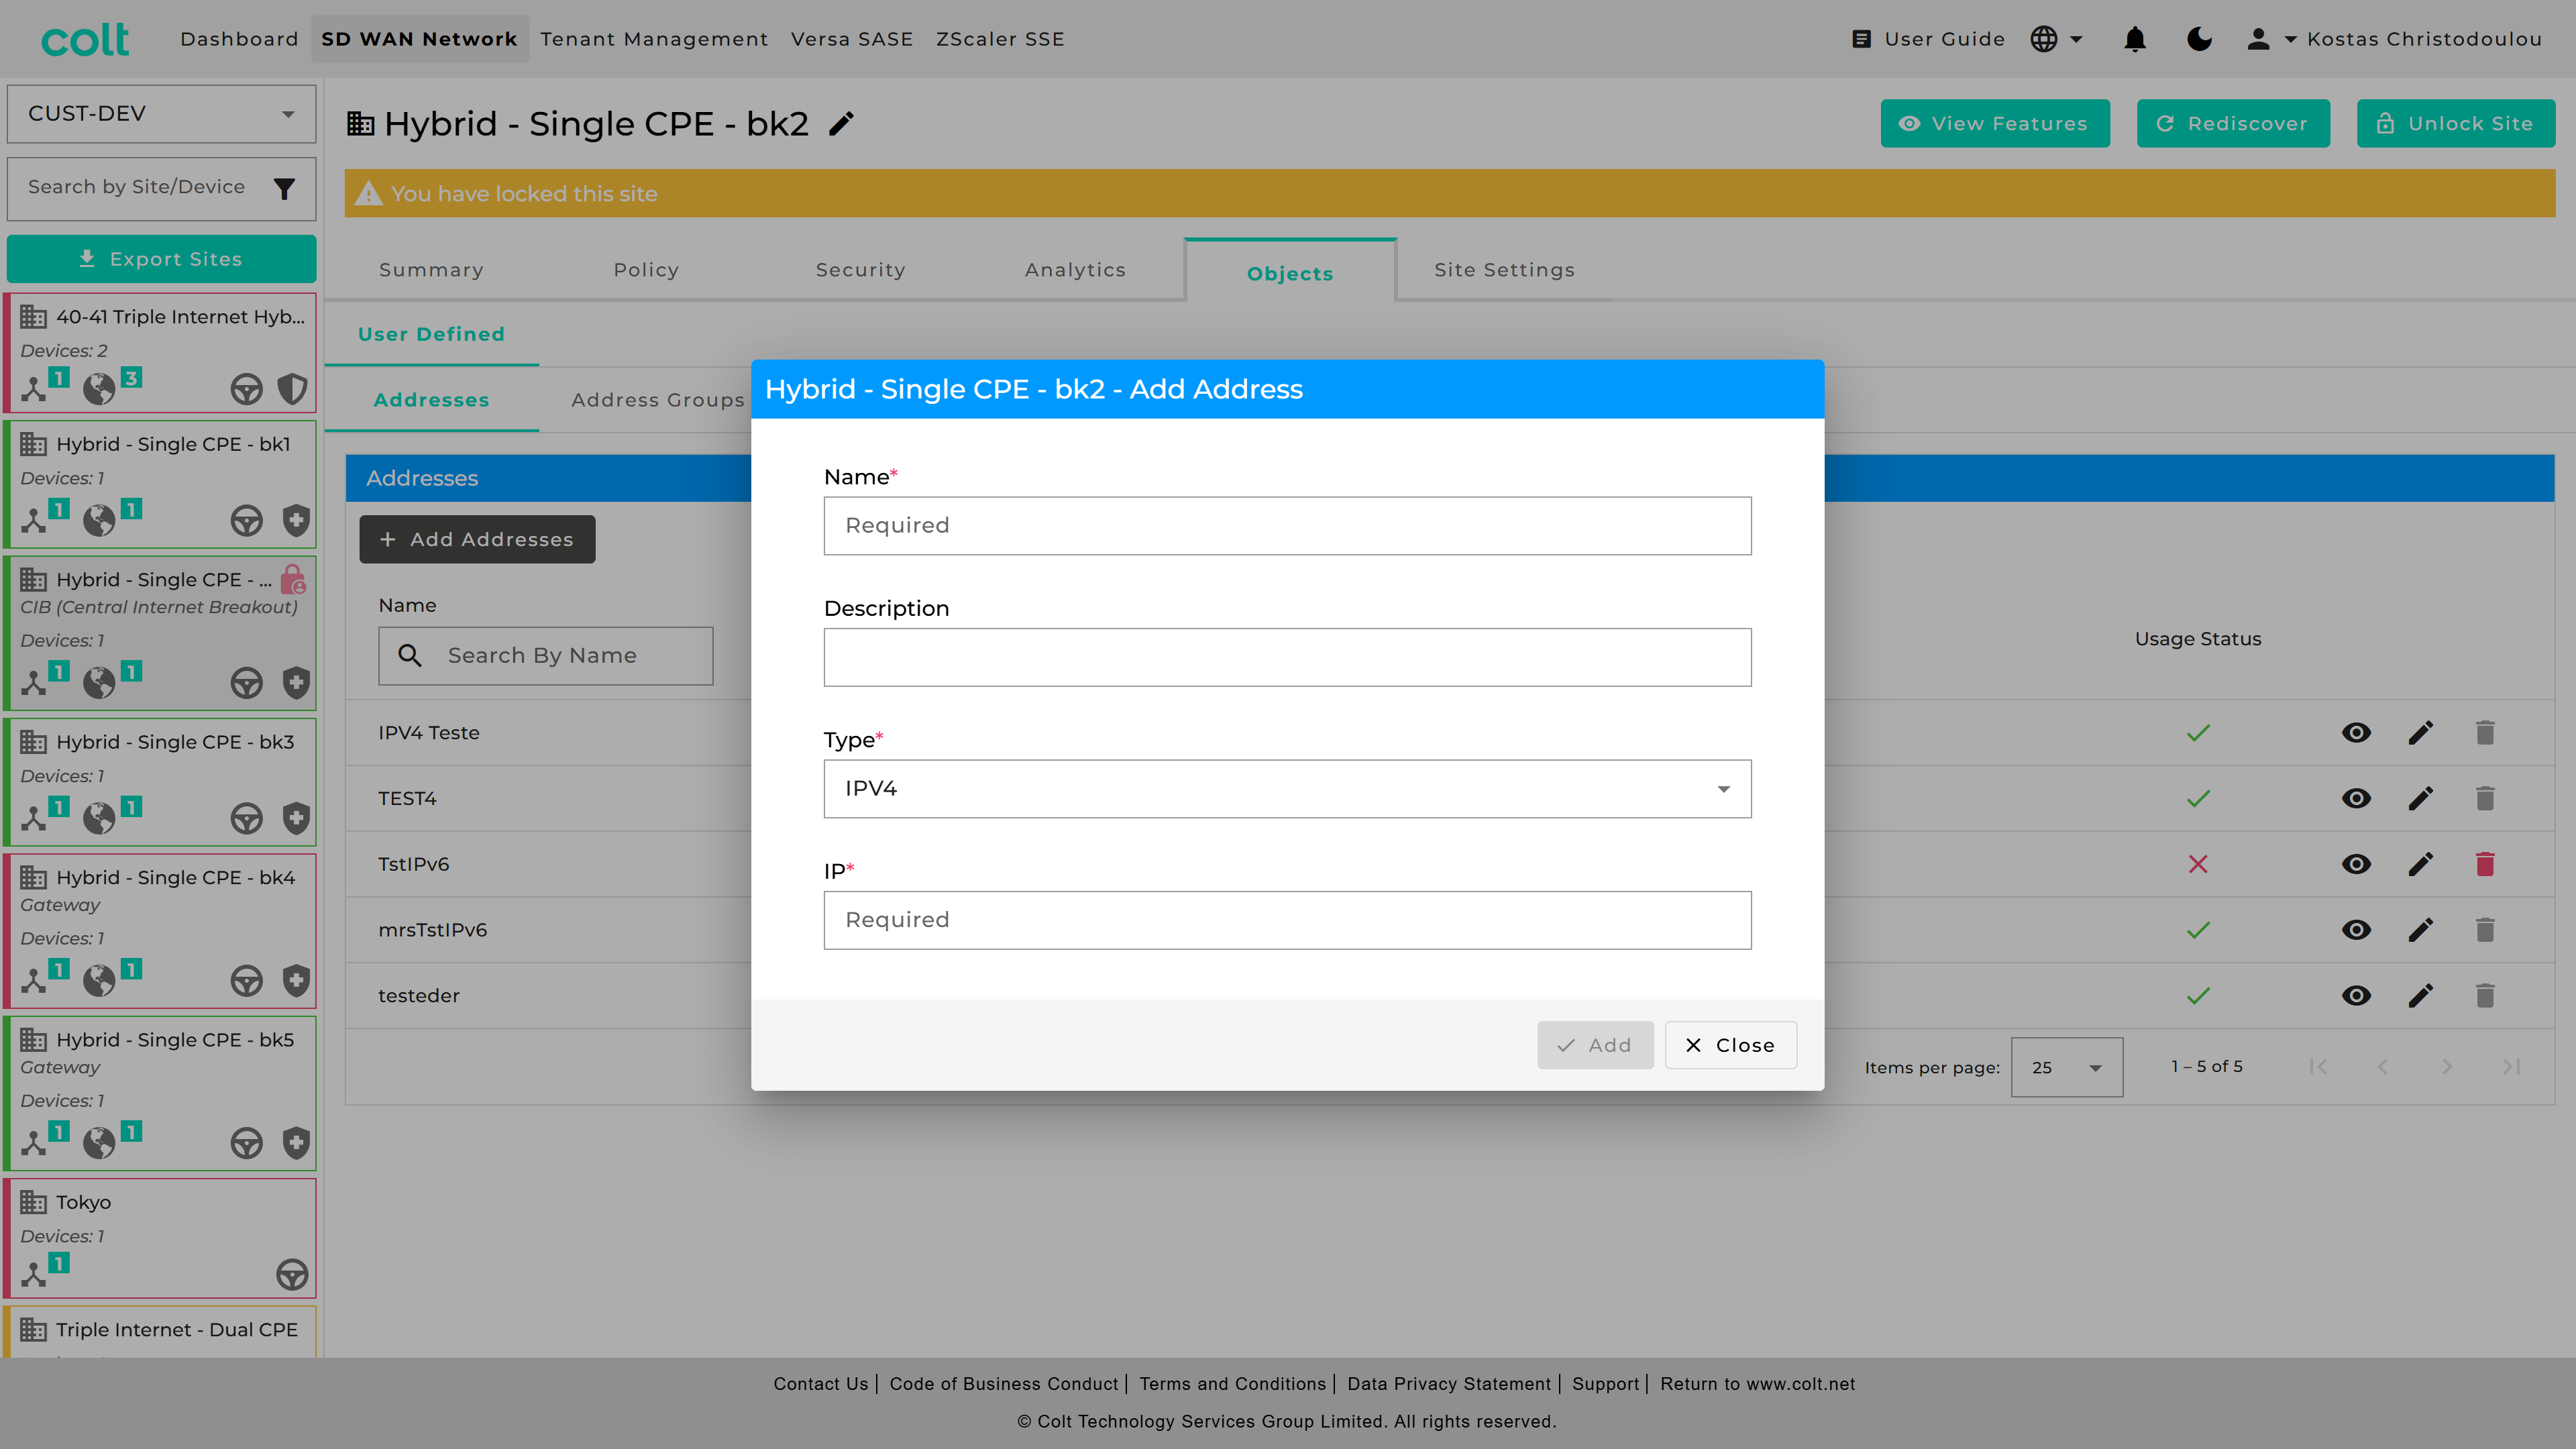Open Site Settings tab

1504,270
